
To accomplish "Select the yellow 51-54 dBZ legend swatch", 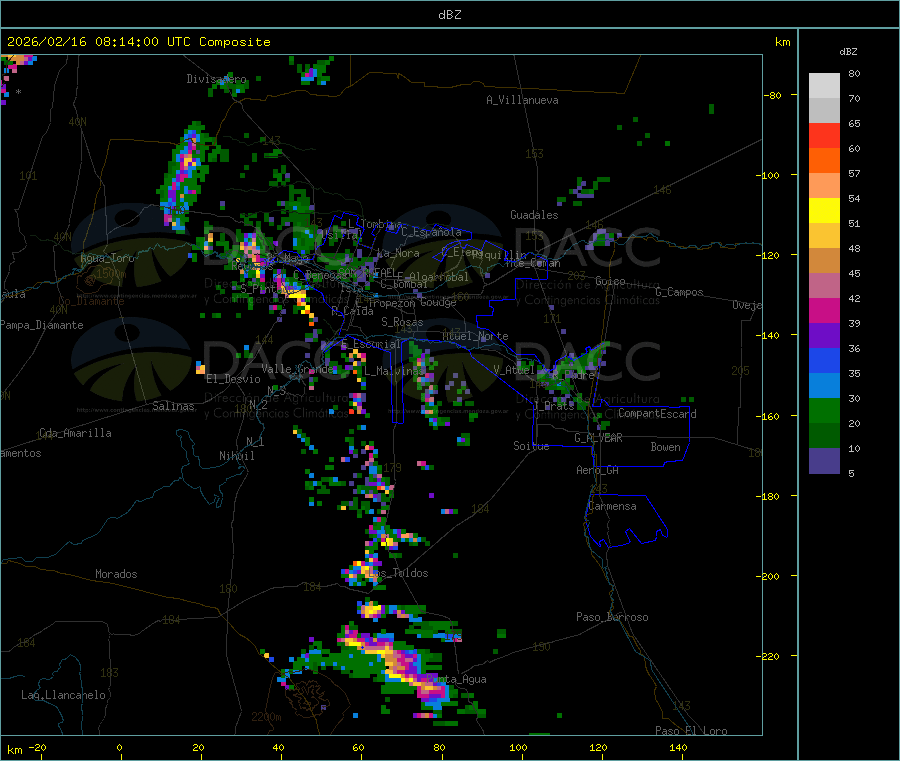I will 824,211.
